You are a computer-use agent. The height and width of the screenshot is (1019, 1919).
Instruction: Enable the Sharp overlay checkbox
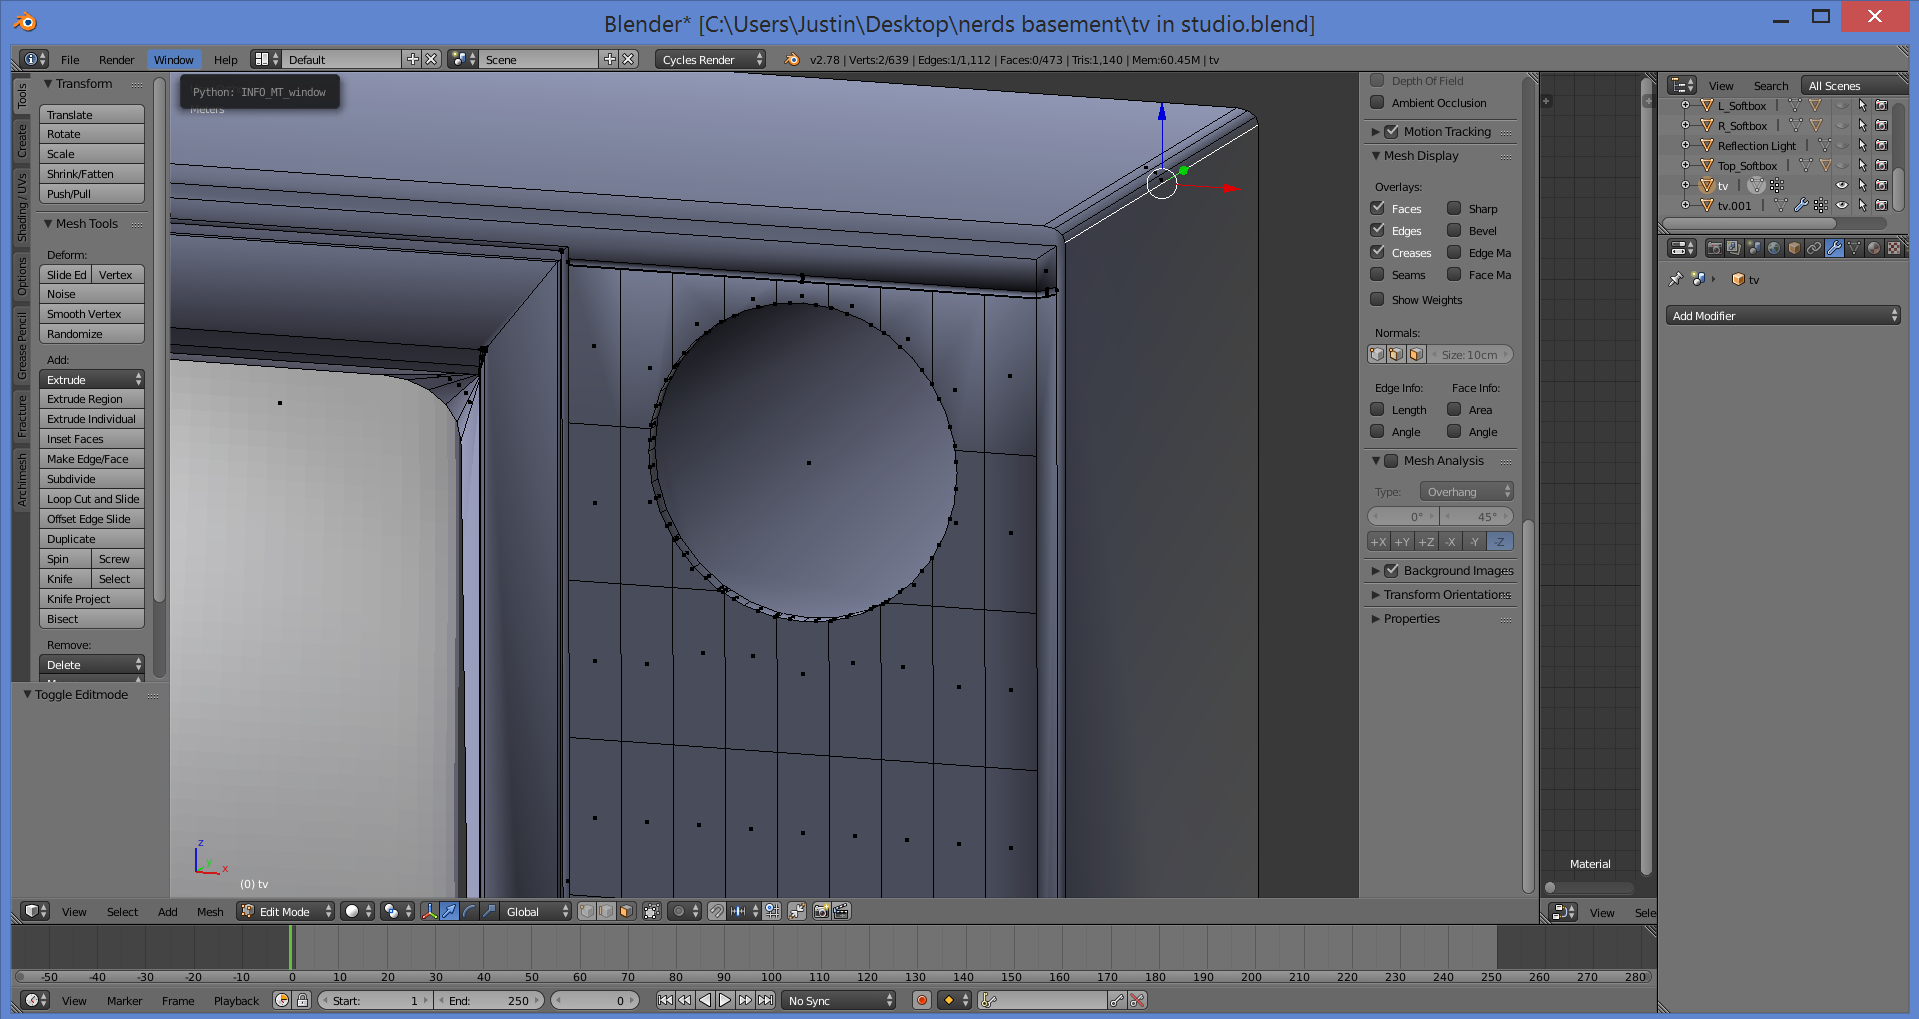(x=1454, y=208)
